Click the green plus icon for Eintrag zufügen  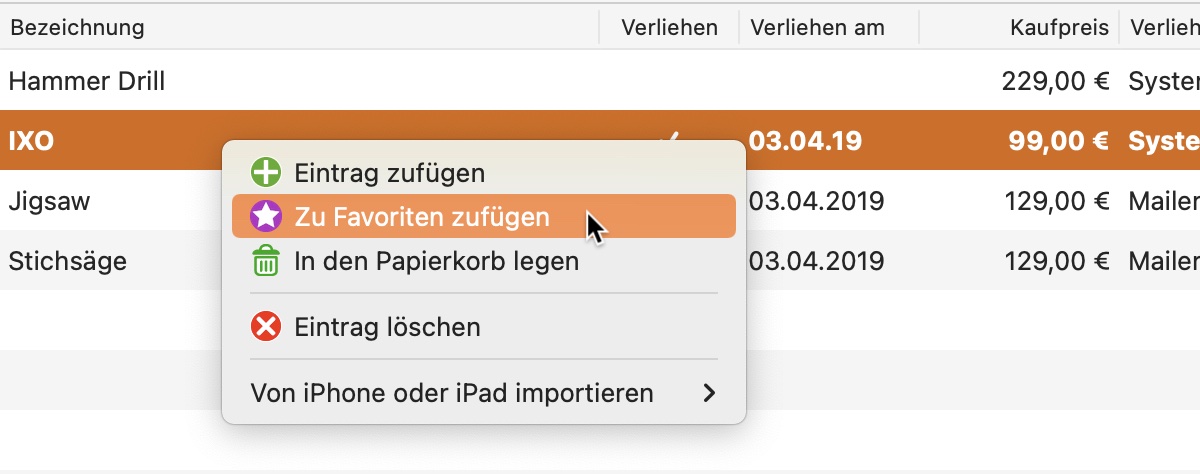(x=265, y=173)
